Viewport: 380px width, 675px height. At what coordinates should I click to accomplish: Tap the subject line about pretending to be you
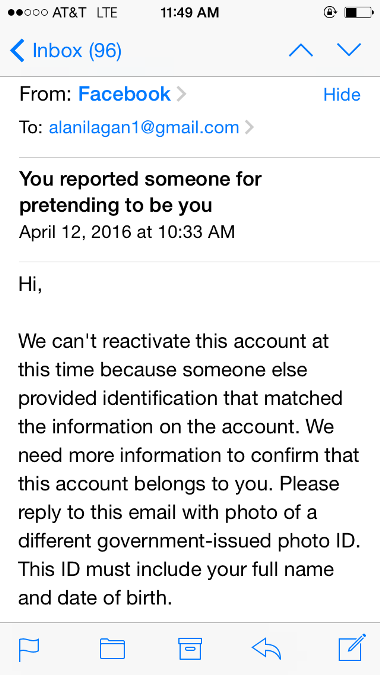(140, 192)
